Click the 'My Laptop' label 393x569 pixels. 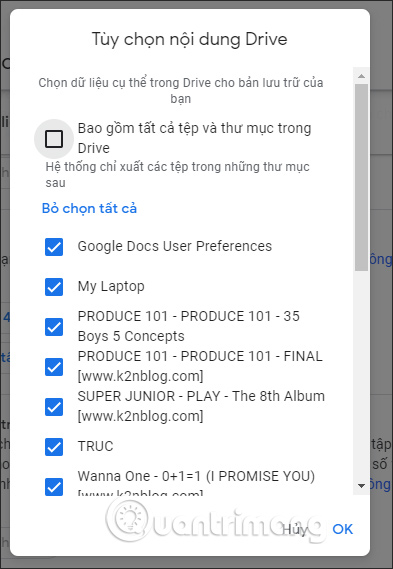point(111,287)
